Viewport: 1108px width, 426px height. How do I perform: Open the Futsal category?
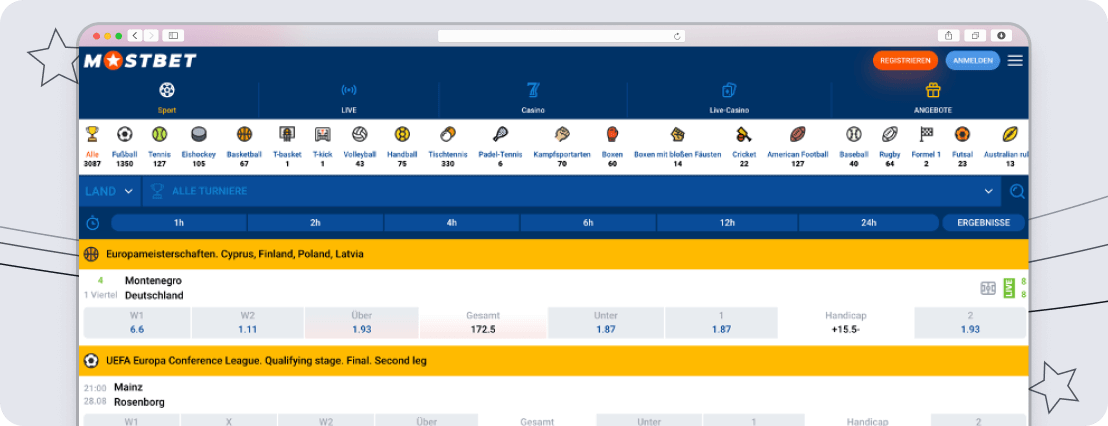tap(962, 147)
